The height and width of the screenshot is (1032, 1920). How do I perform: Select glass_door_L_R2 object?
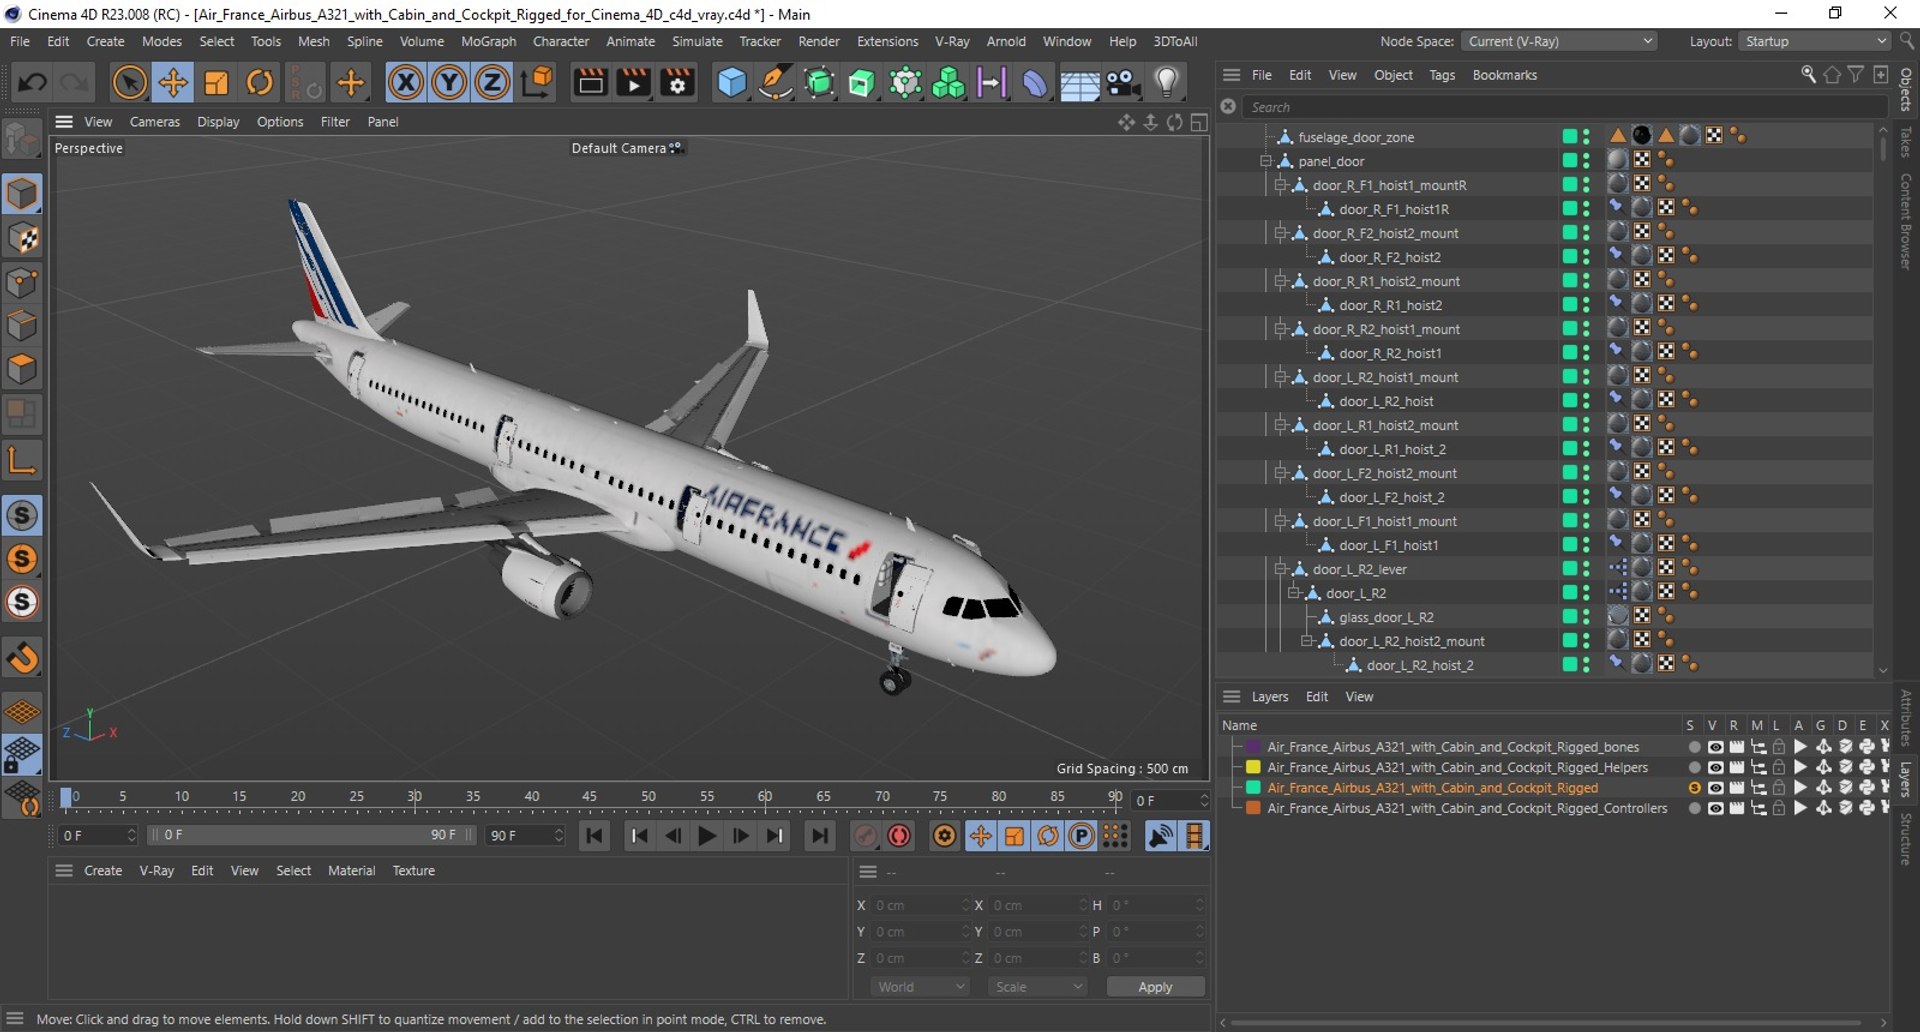point(1386,617)
